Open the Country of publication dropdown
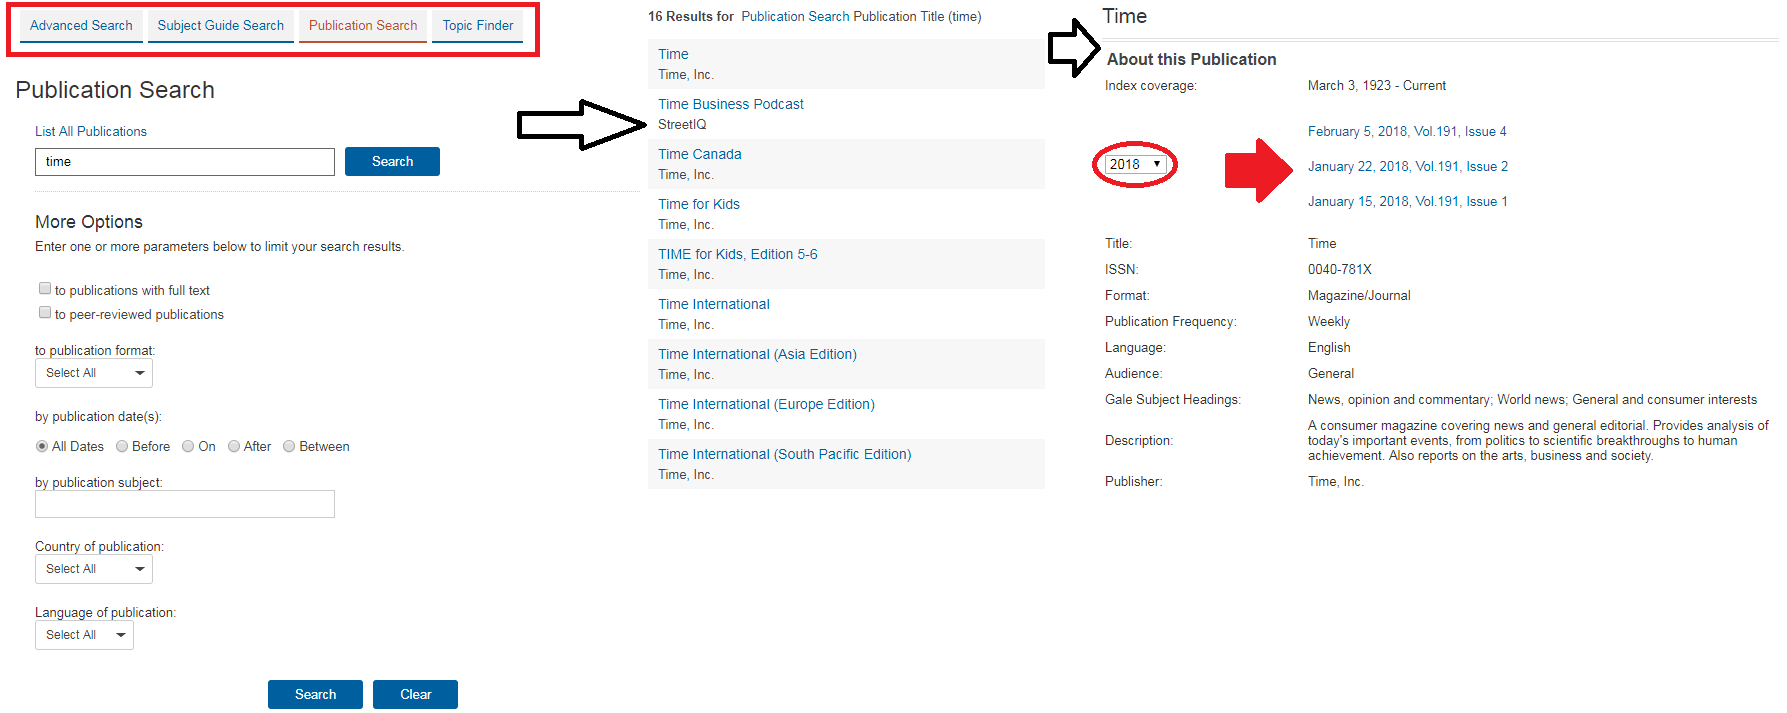The height and width of the screenshot is (713, 1787). [x=94, y=569]
